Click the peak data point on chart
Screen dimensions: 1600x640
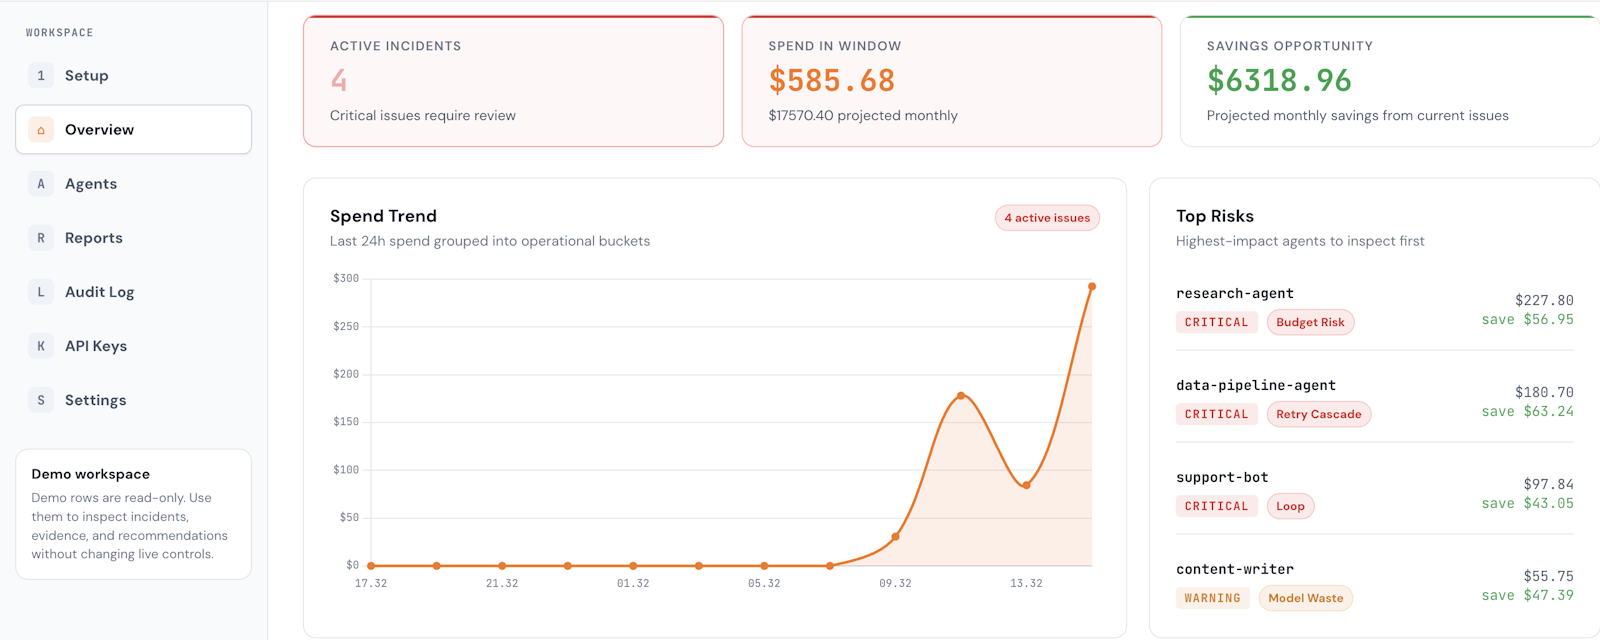[1092, 287]
